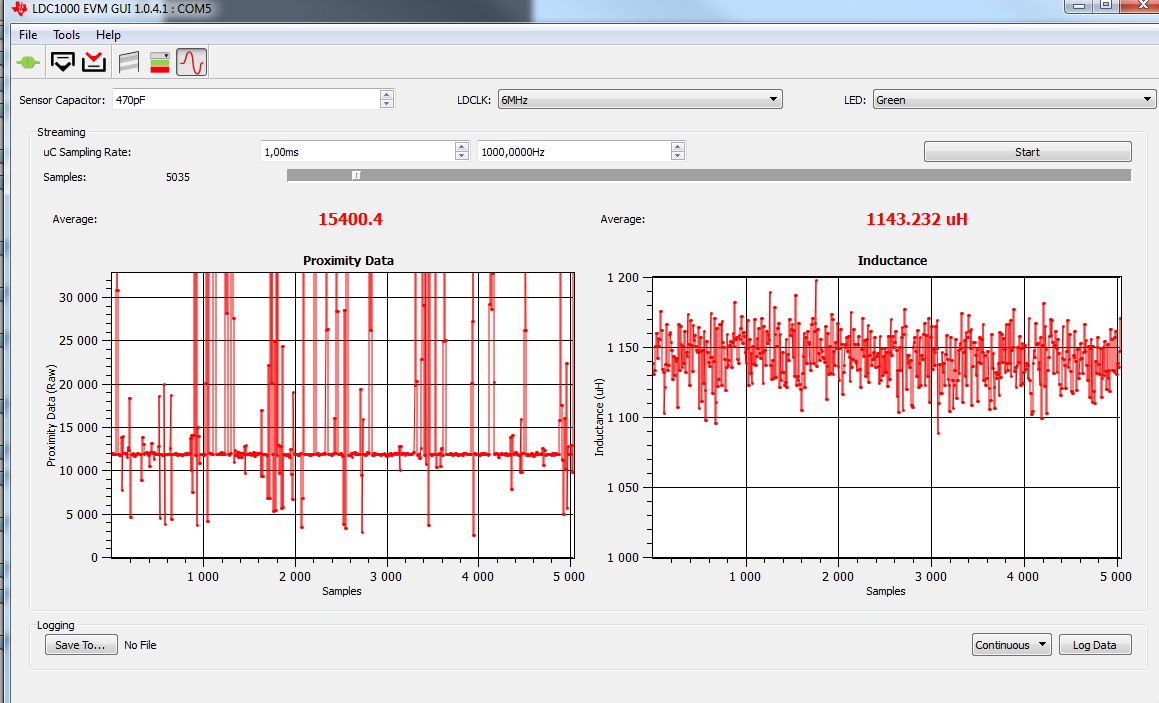This screenshot has height=703, width=1159.
Task: Decrease Sensor Capacitor with down arrow
Action: pos(387,103)
